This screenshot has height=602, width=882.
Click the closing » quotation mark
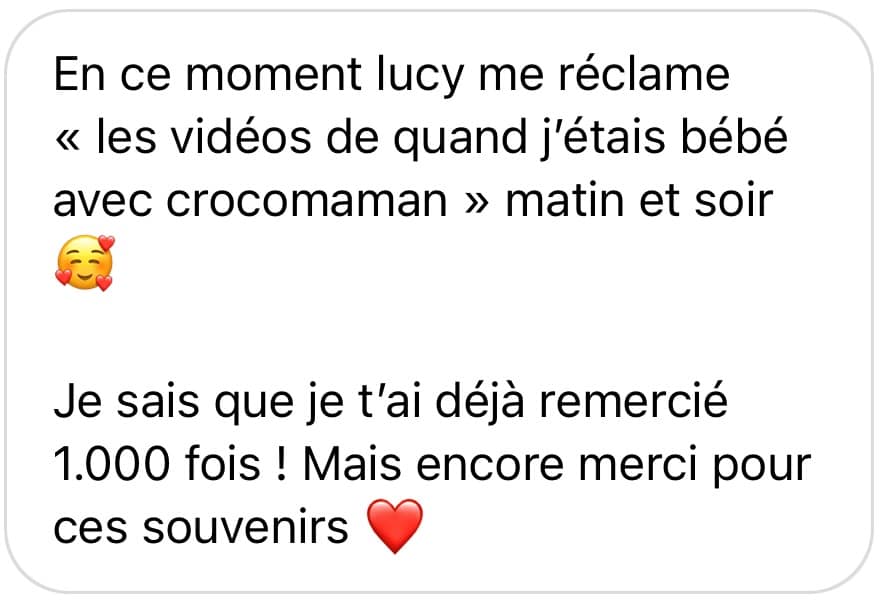click(476, 203)
